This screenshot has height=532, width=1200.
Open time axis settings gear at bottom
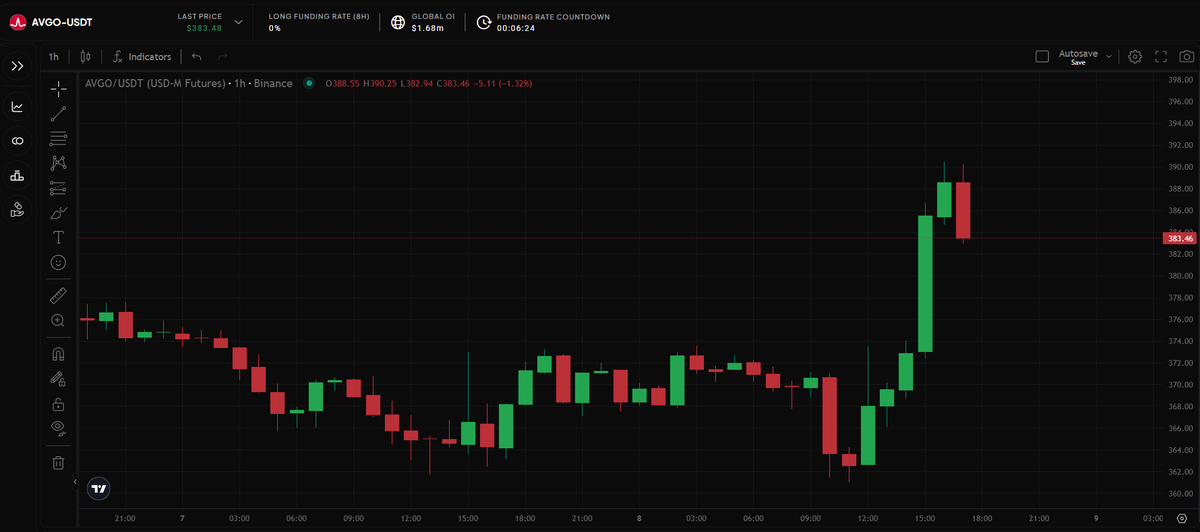click(x=1181, y=518)
